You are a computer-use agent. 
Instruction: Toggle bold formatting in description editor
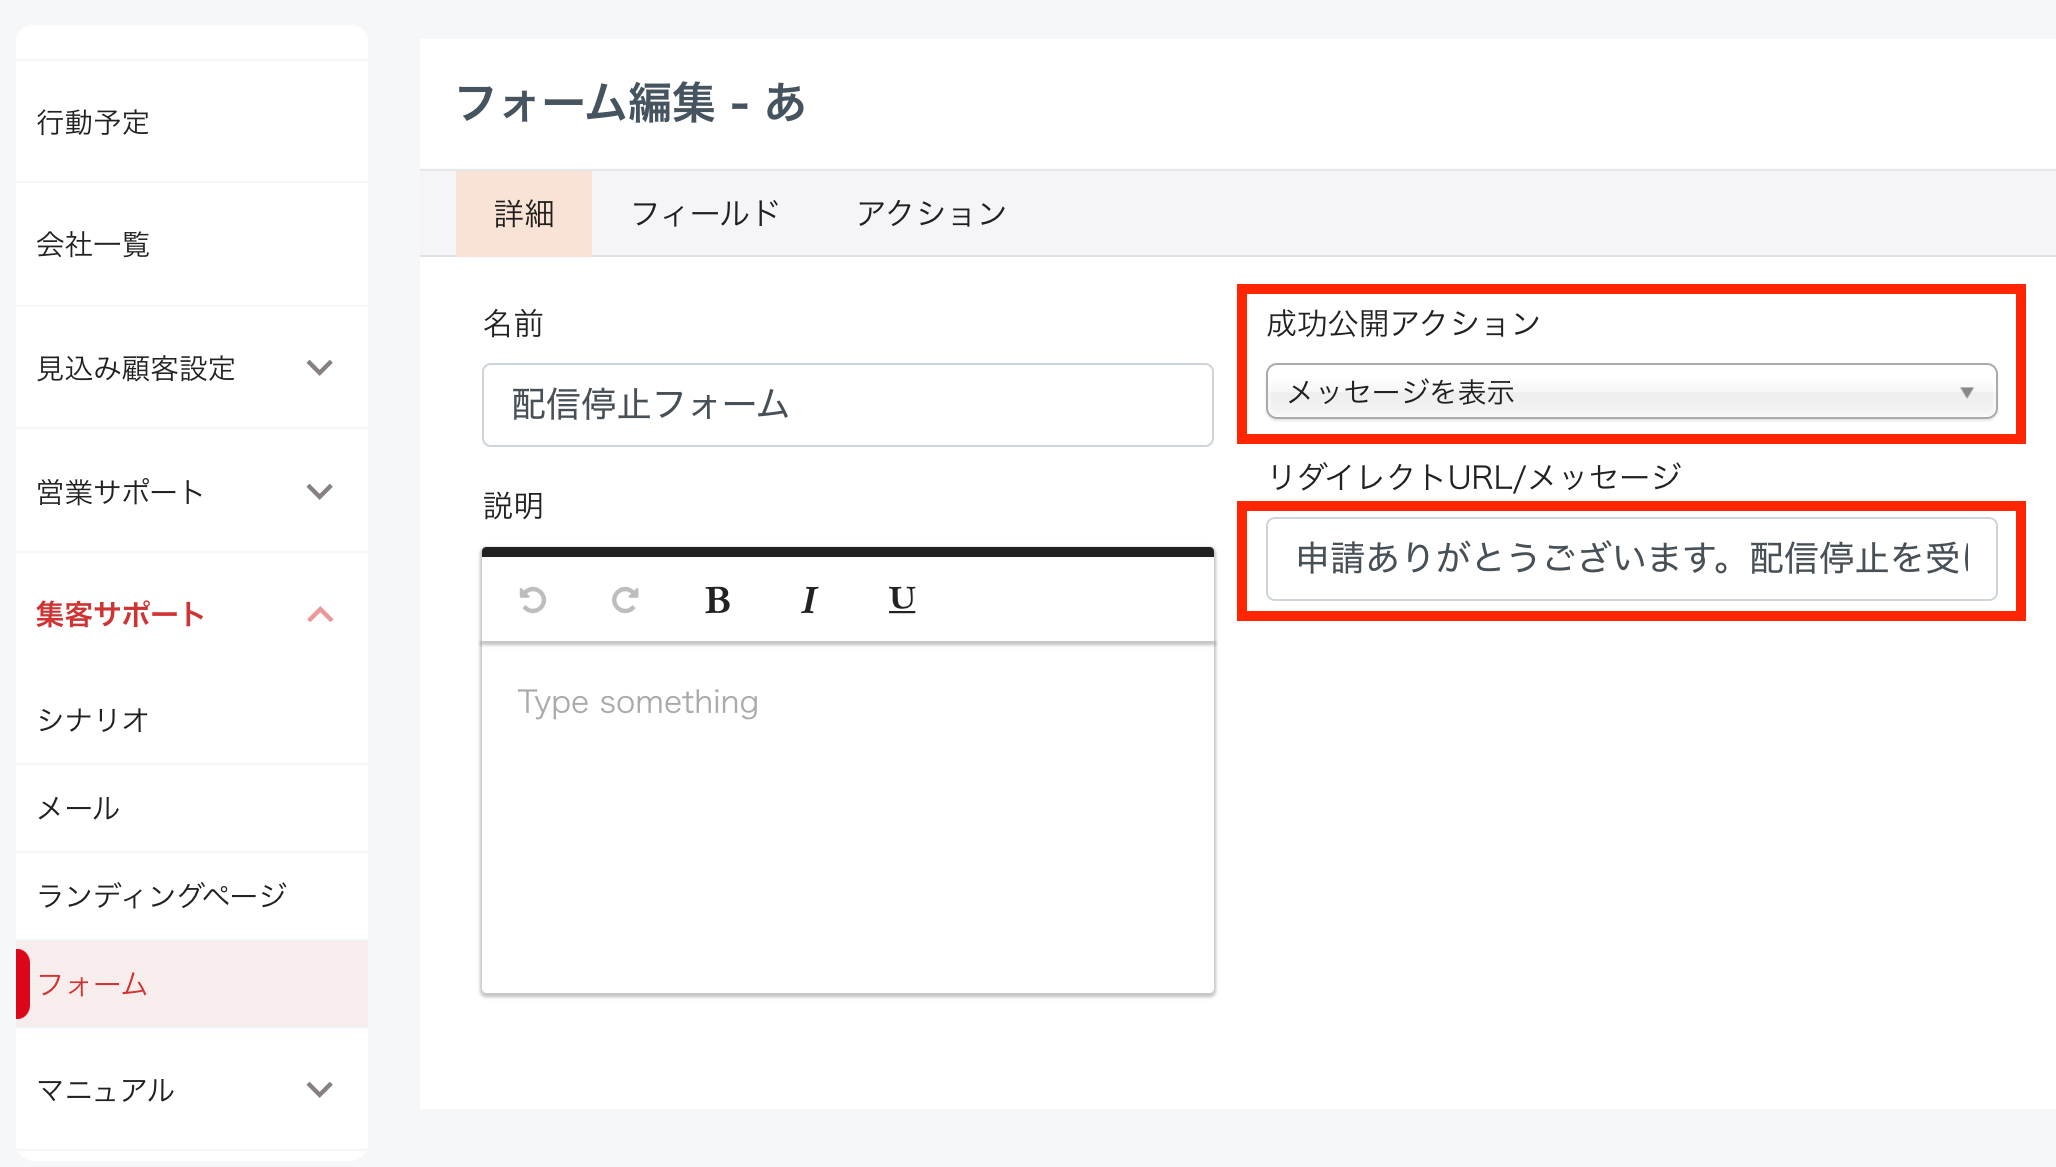pyautogui.click(x=717, y=600)
